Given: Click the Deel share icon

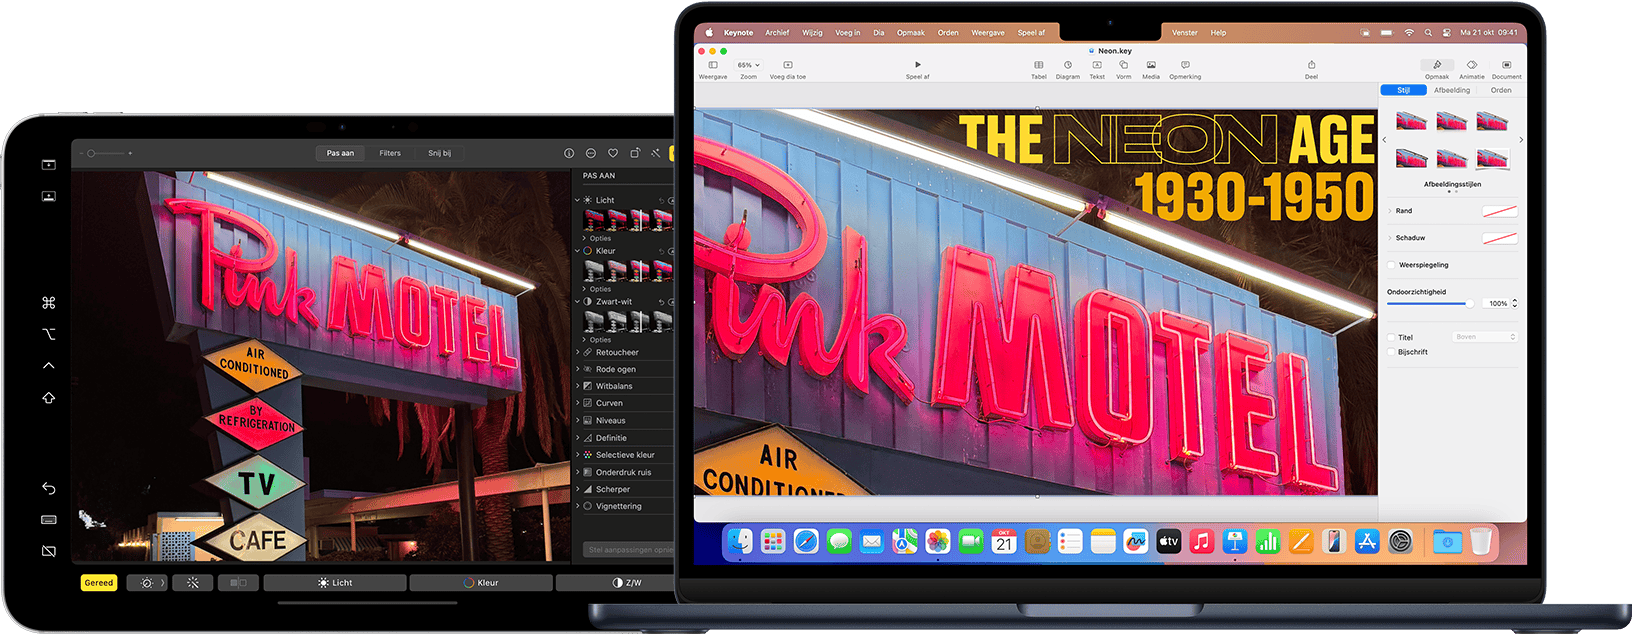Looking at the screenshot, I should click(1311, 66).
